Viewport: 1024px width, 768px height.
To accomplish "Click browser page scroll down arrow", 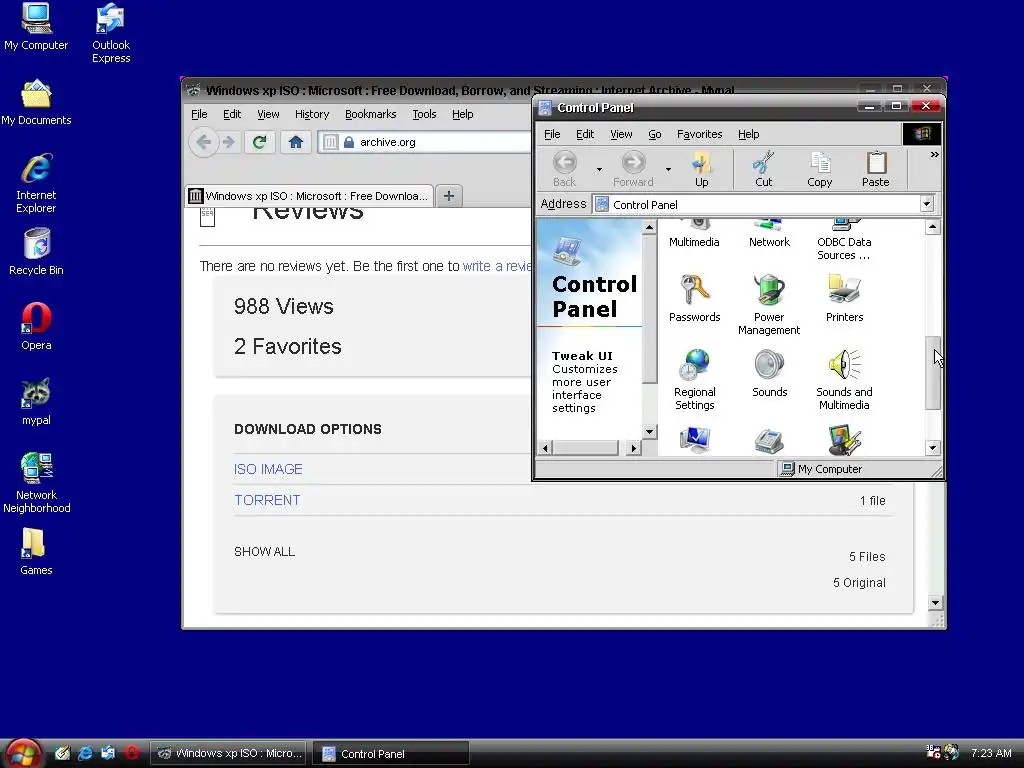I will click(935, 603).
